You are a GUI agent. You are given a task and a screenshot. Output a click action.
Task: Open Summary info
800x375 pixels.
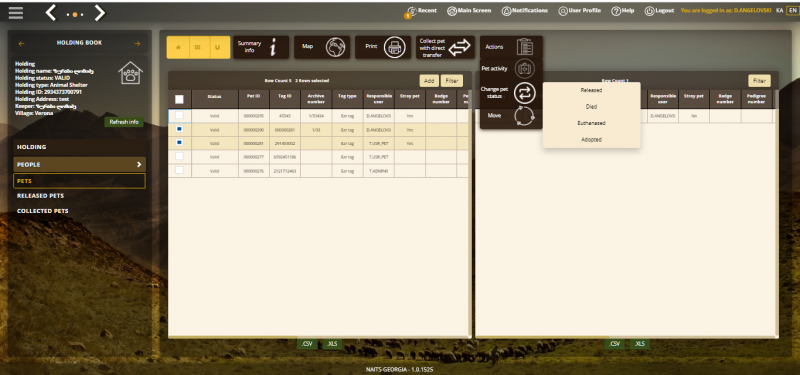pyautogui.click(x=261, y=47)
